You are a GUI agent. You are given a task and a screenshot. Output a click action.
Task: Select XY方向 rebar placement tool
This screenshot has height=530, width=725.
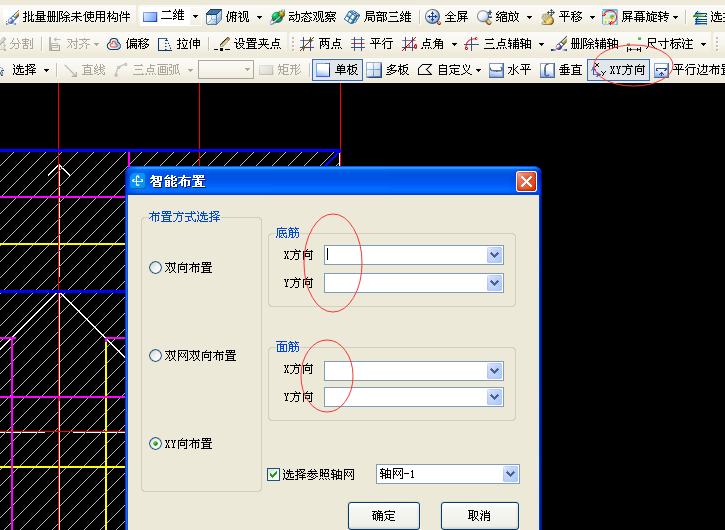[619, 70]
